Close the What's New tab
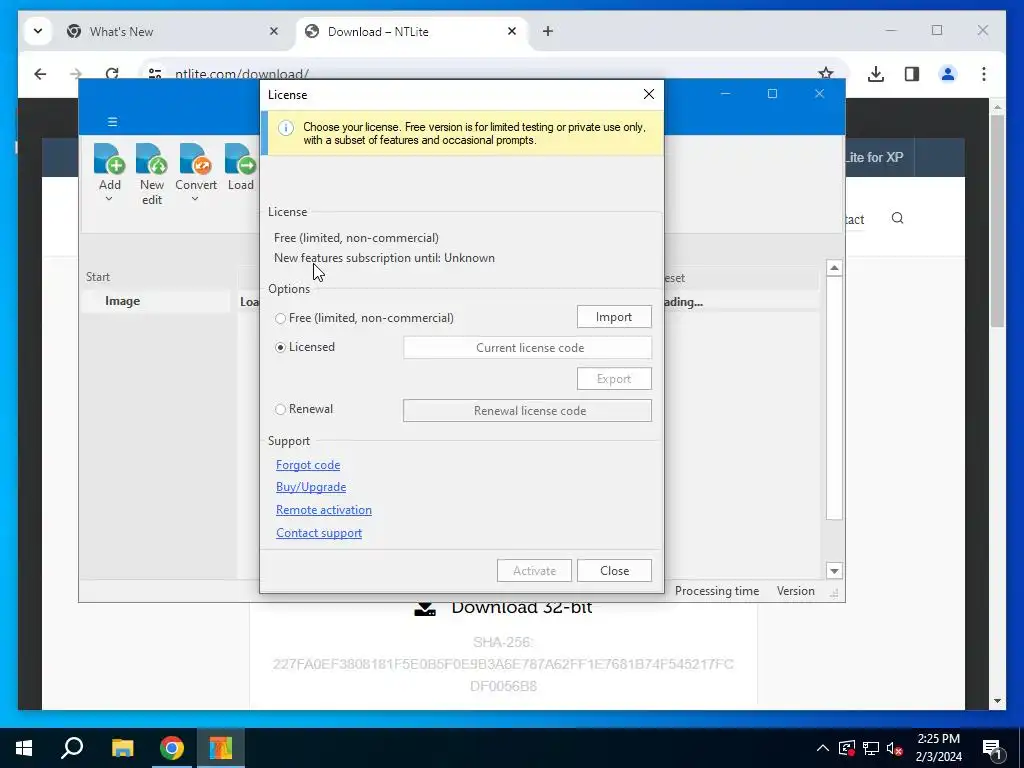Image resolution: width=1024 pixels, height=768 pixels. pyautogui.click(x=274, y=31)
